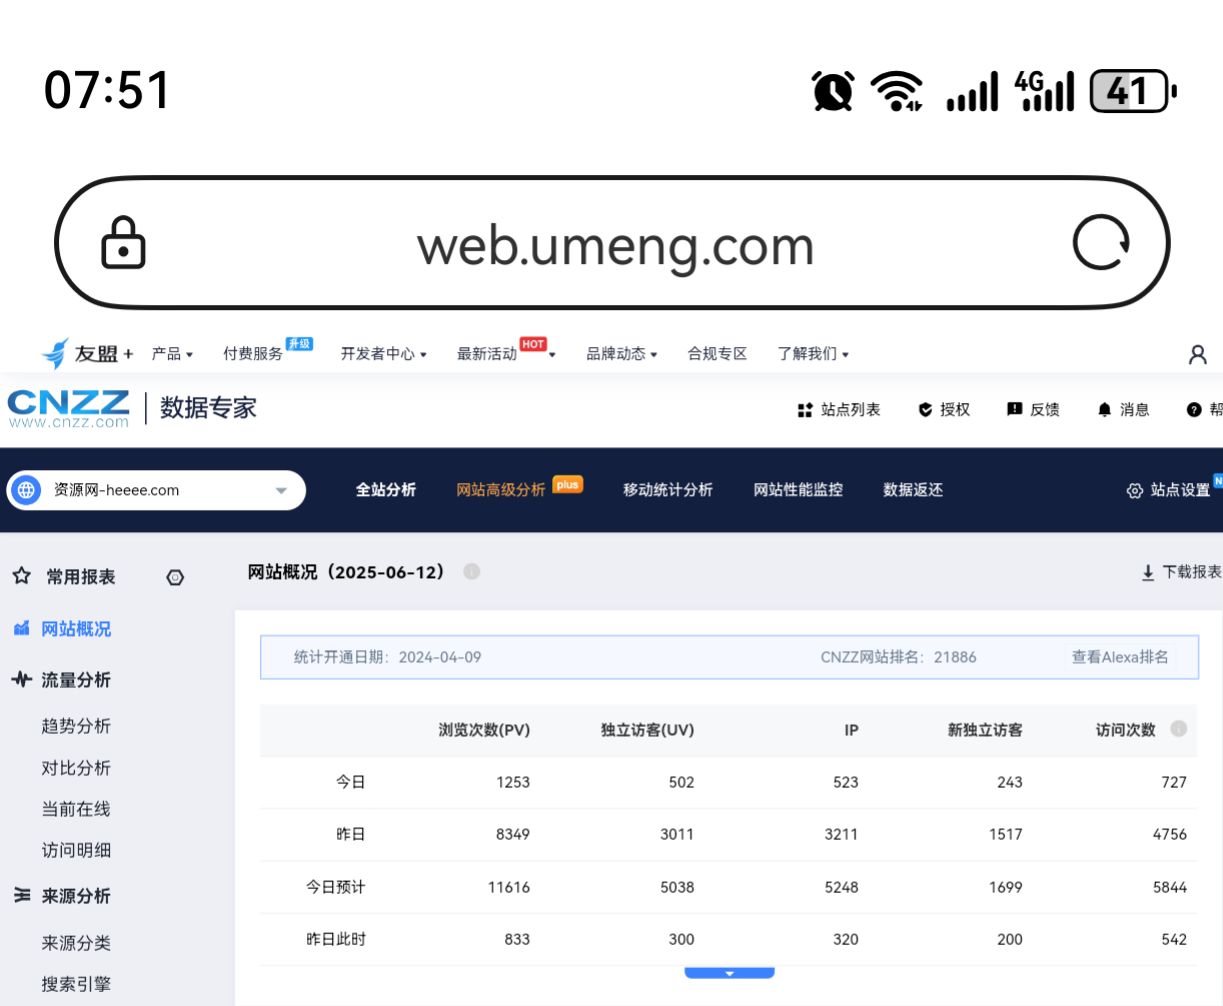Click the hexagon settings icon beside 常用报表
Image resolution: width=1223 pixels, height=1006 pixels.
point(175,578)
